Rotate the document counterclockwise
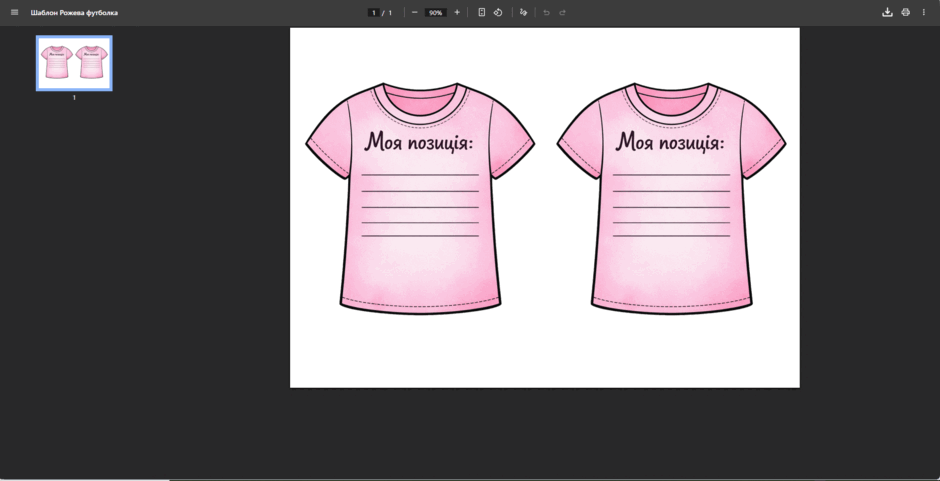The width and height of the screenshot is (940, 481). 498,13
